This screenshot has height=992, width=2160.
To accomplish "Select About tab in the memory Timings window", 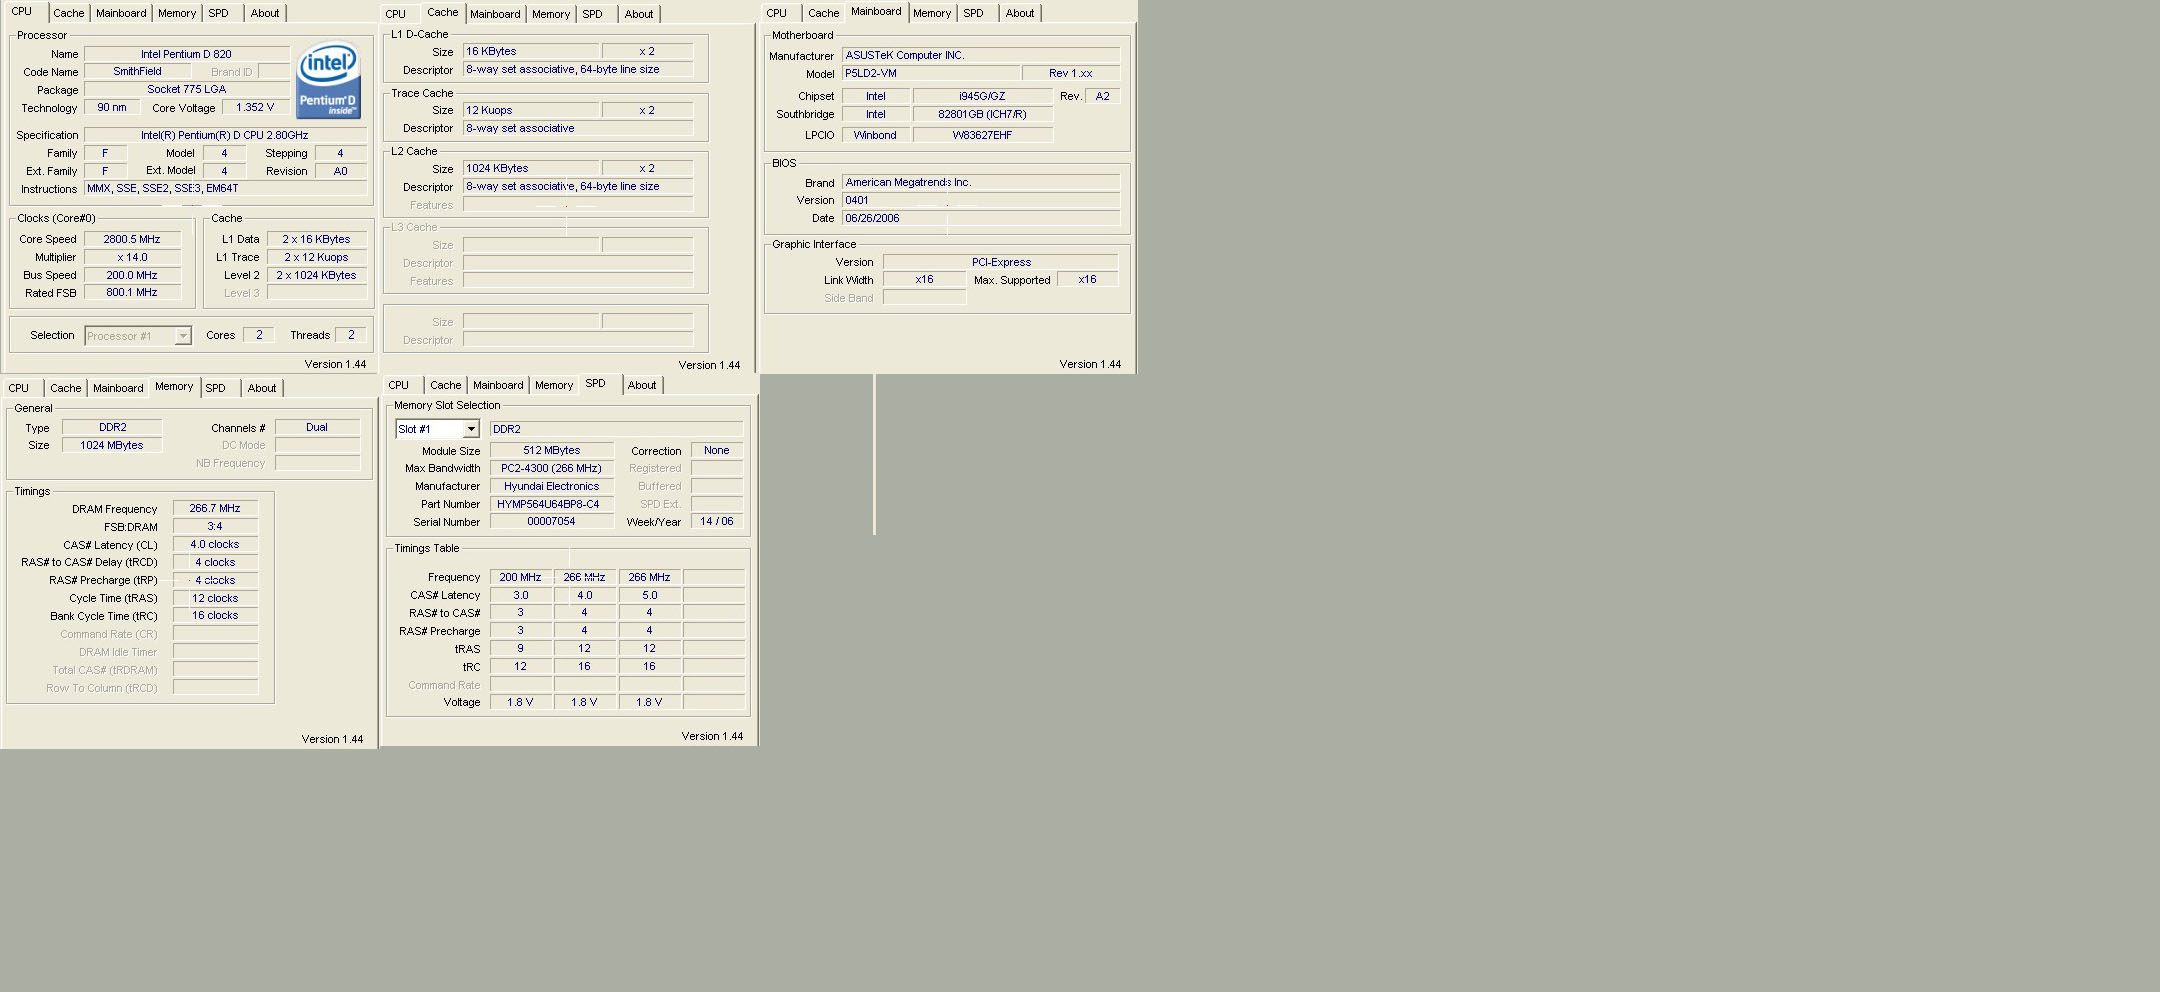I will (x=262, y=388).
